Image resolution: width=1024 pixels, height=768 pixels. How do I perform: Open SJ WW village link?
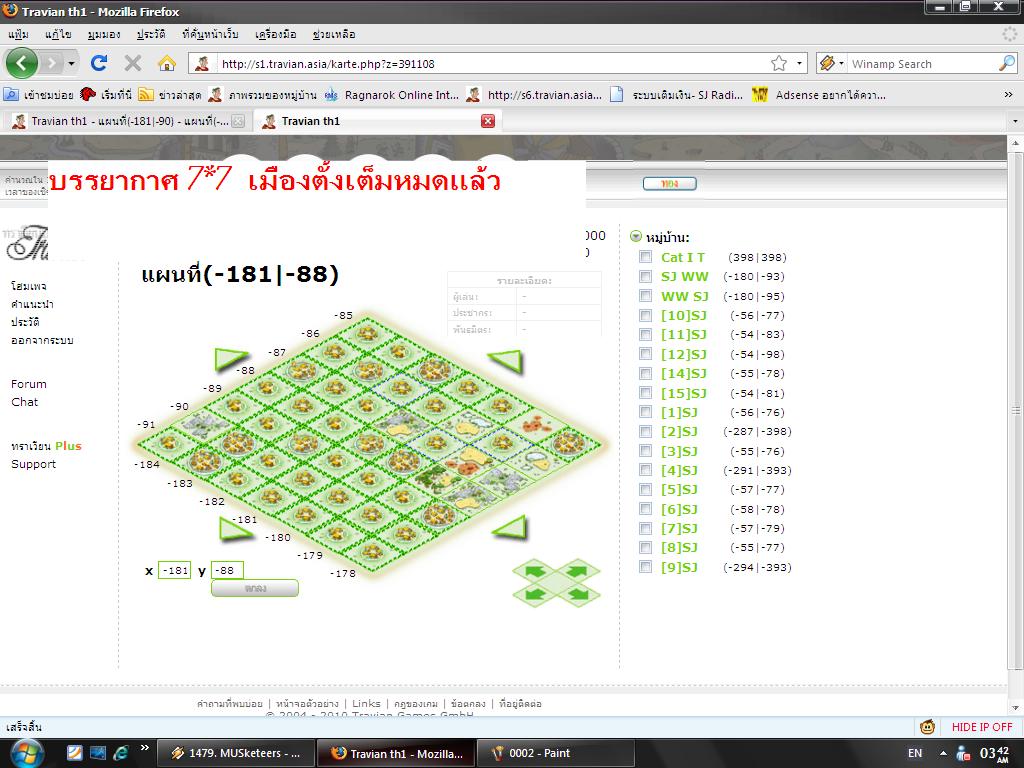684,276
